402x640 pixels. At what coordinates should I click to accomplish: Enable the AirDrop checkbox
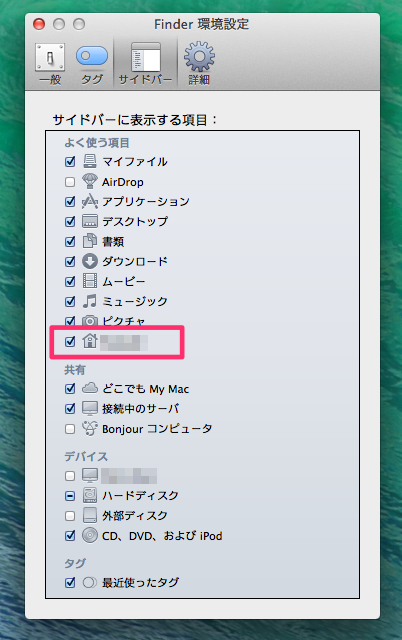point(70,182)
